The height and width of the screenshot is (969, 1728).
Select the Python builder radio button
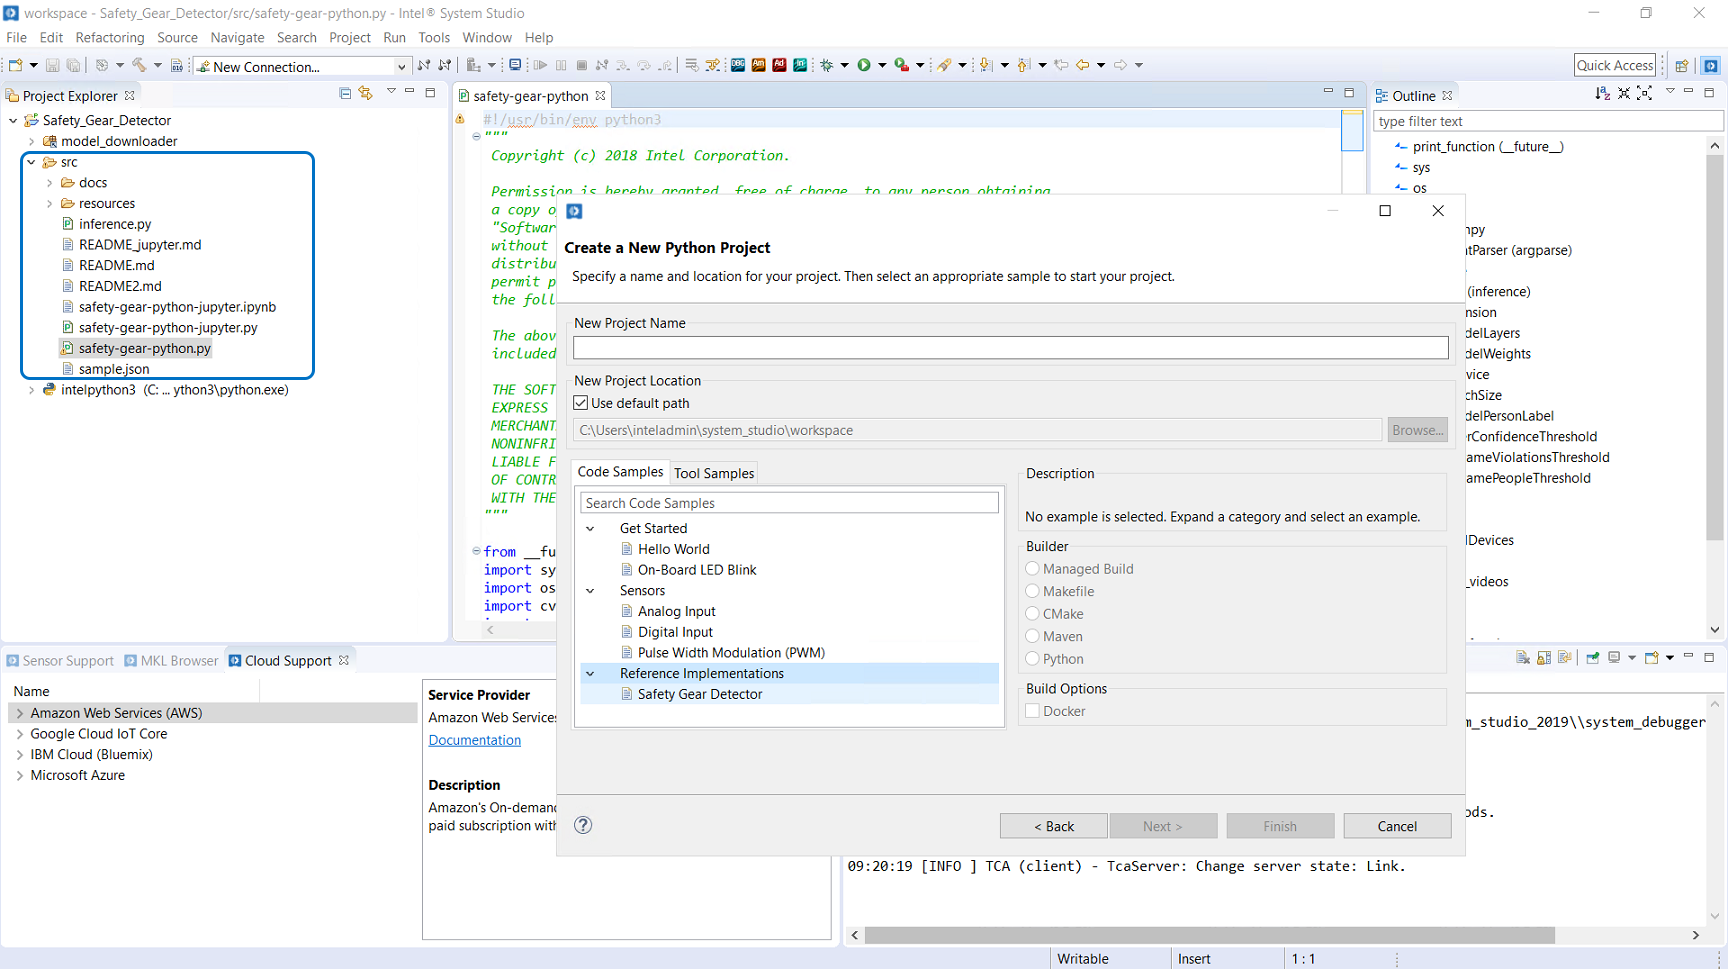[x=1032, y=659]
